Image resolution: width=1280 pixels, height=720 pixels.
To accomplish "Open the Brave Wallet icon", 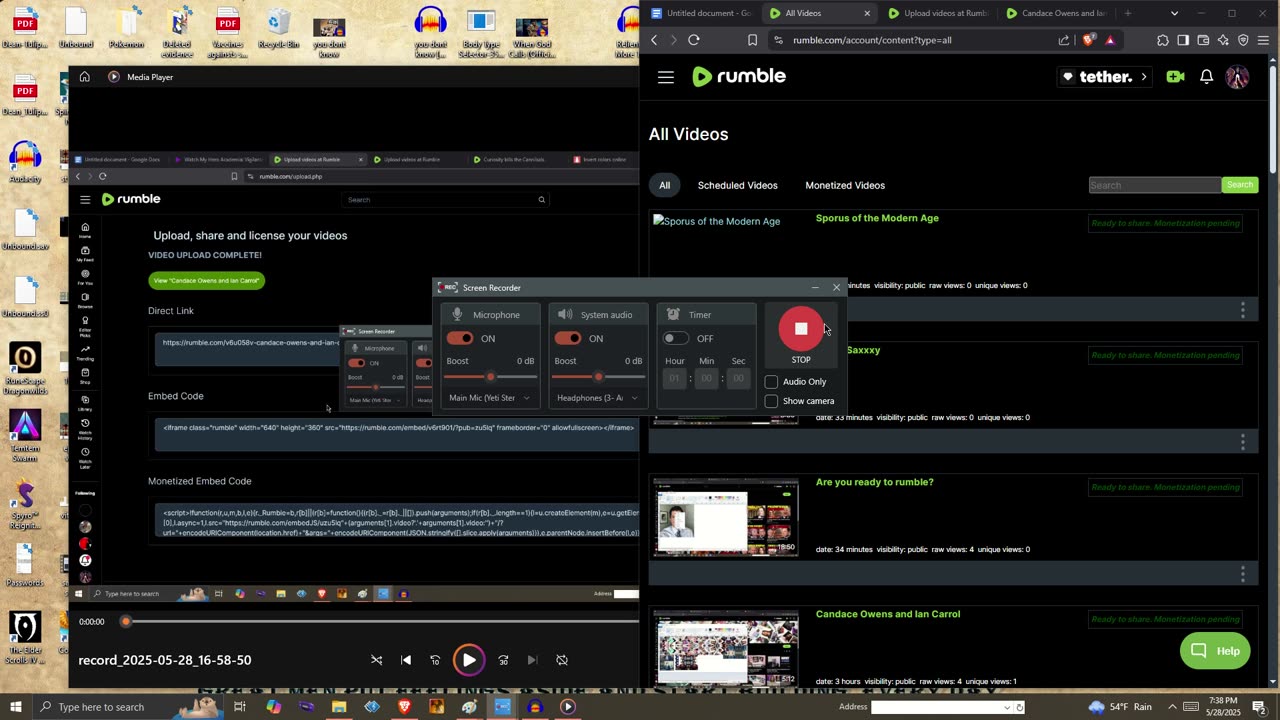I will click(1203, 40).
